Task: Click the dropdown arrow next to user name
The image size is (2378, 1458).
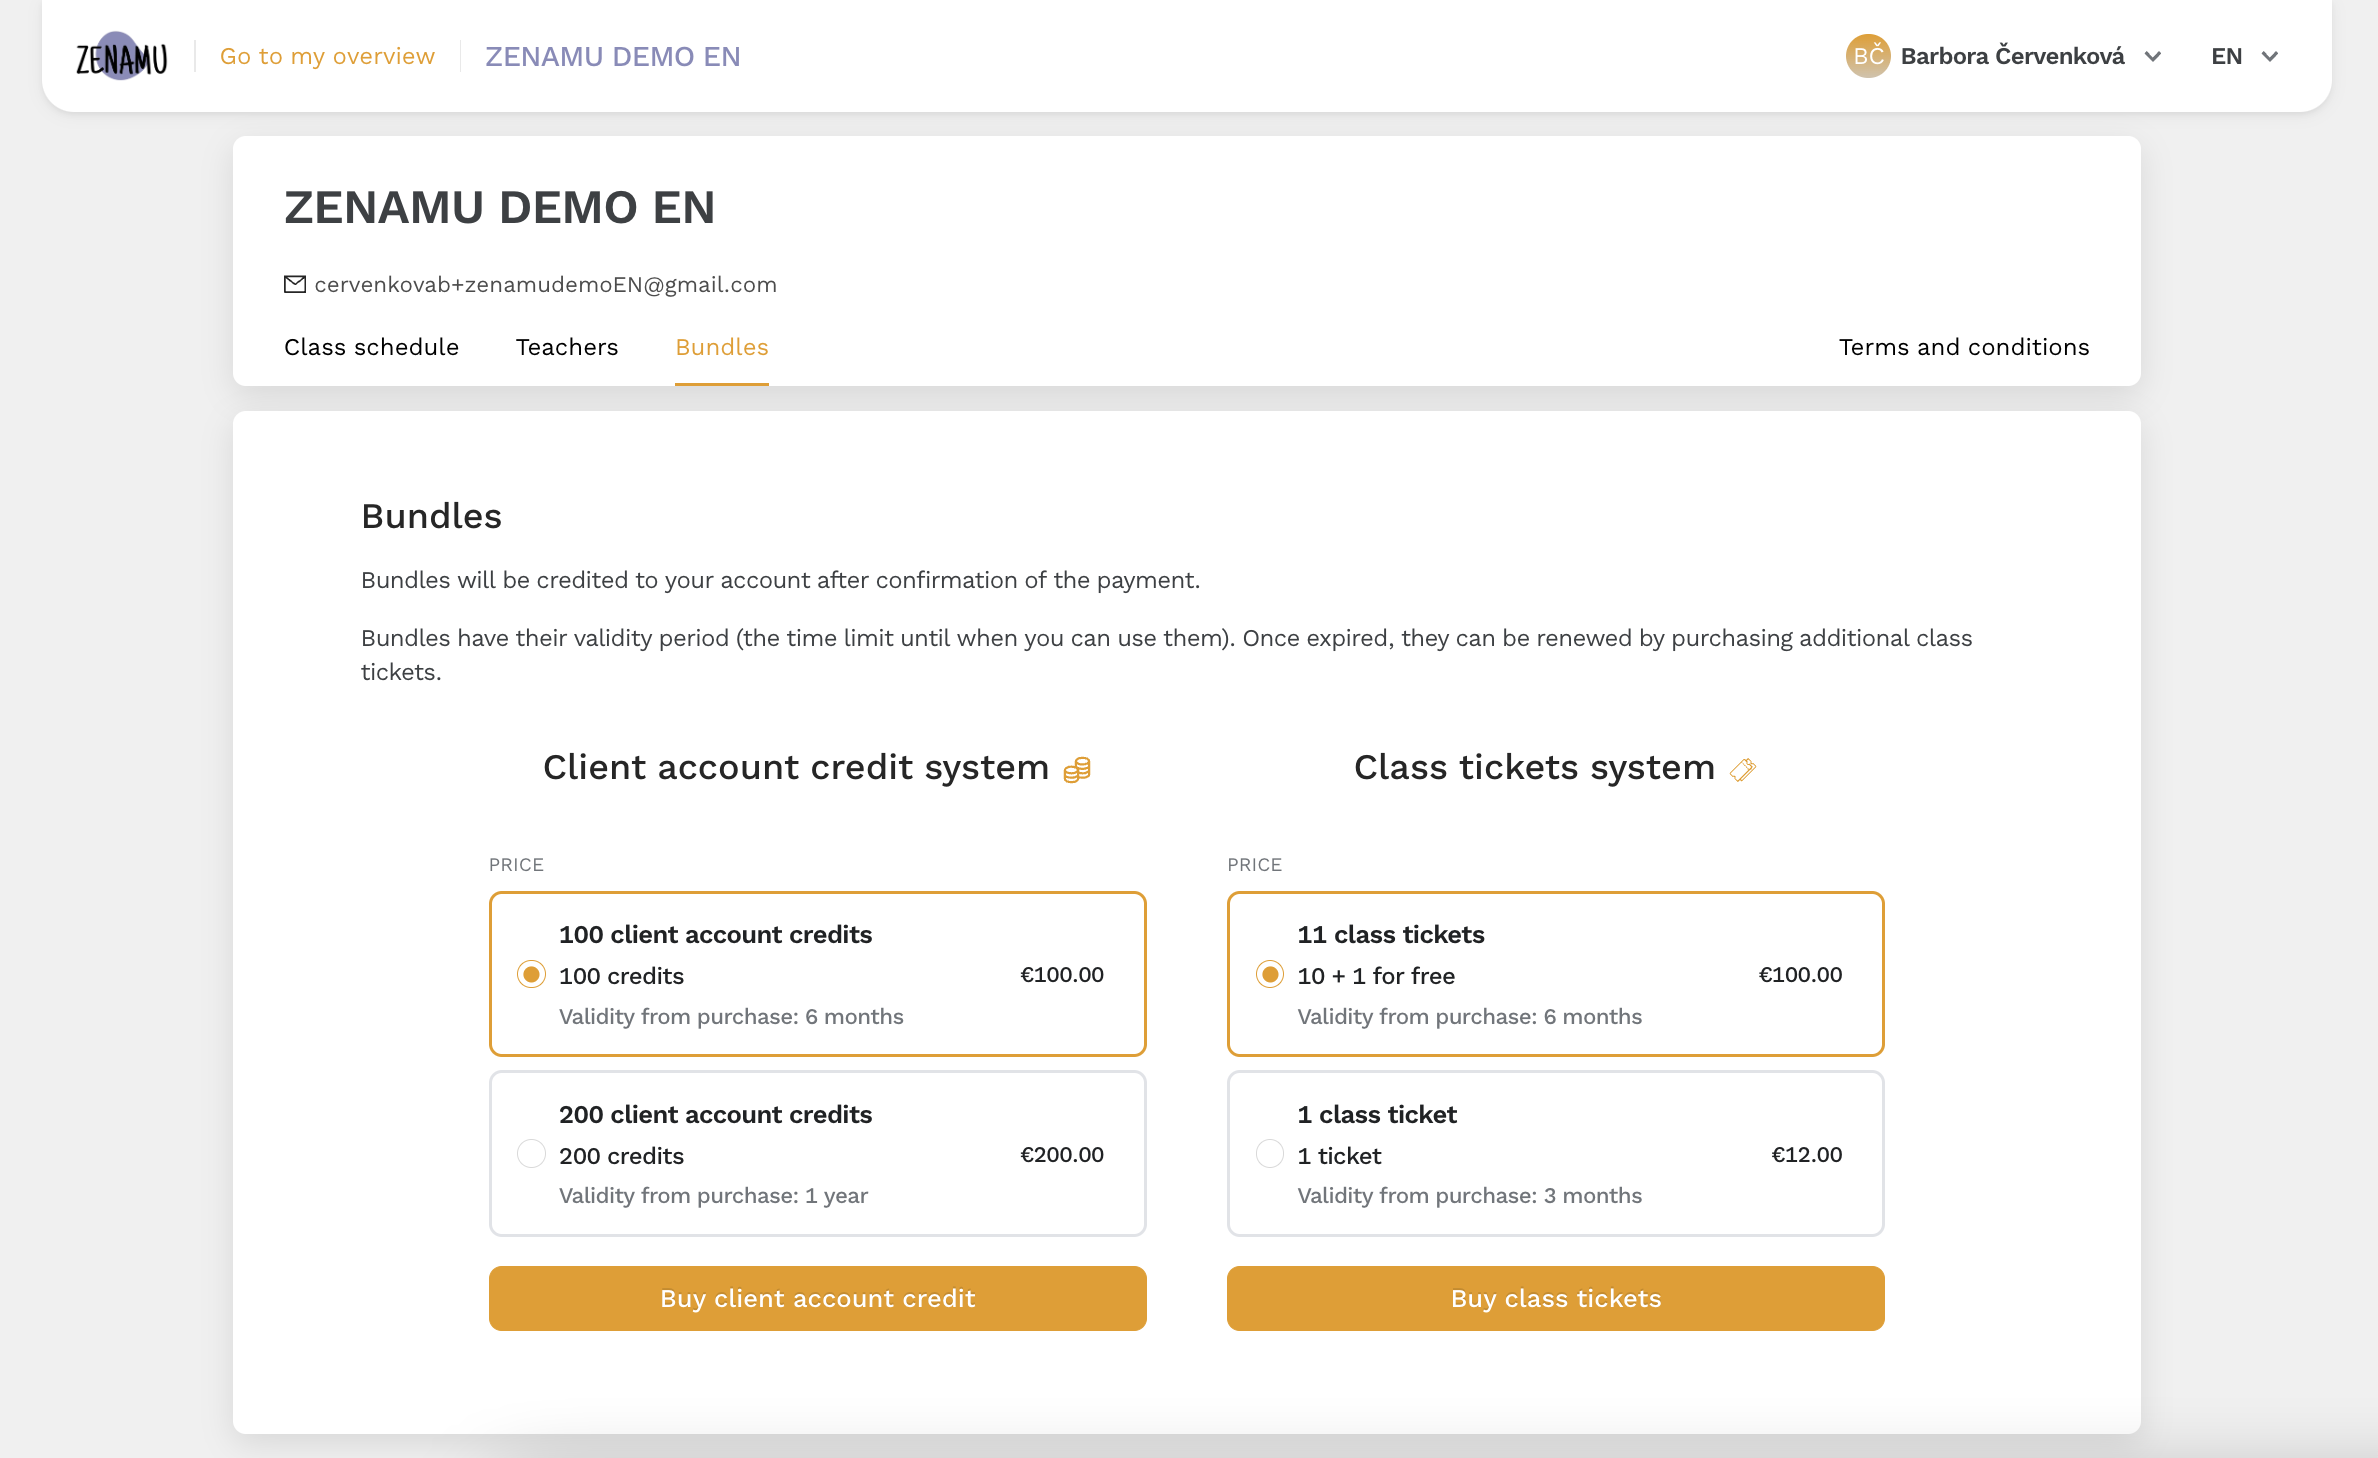Action: tap(2155, 56)
